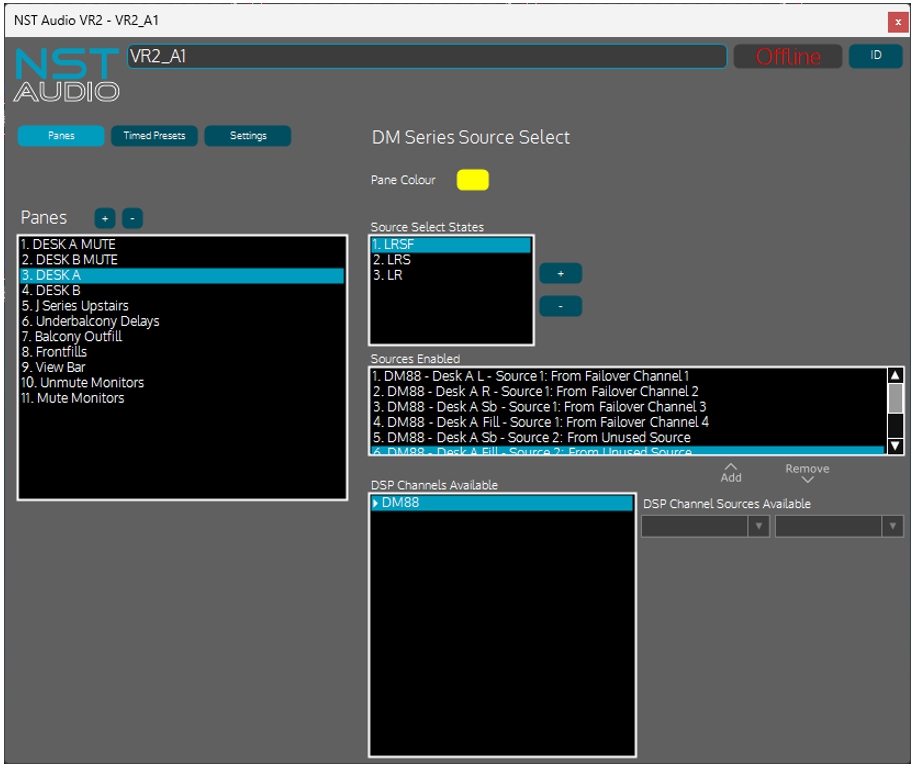Click the VR2_A1 device name field
Viewport: 915px width, 767px height.
[427, 57]
